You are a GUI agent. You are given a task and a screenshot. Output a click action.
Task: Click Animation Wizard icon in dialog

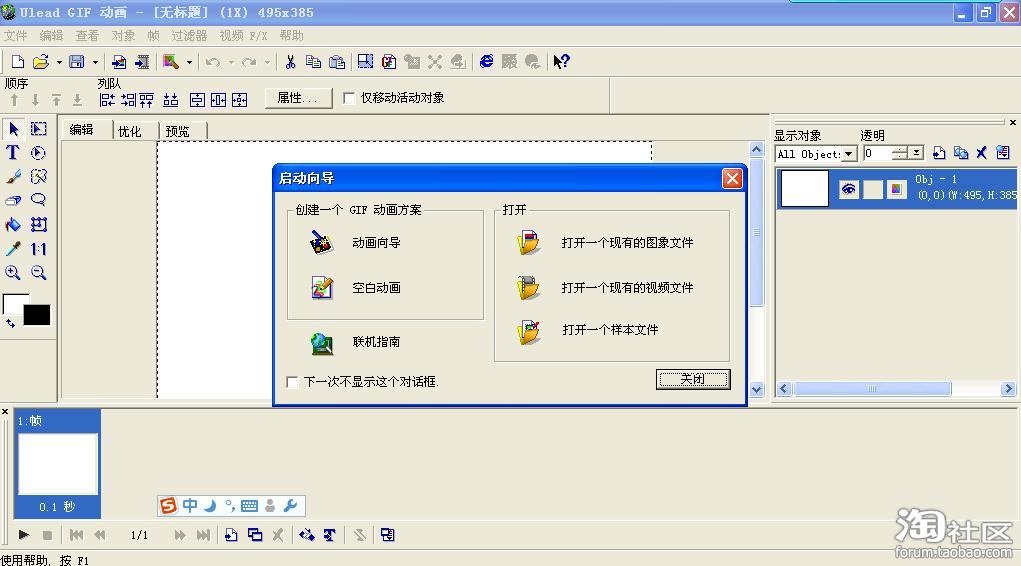321,242
